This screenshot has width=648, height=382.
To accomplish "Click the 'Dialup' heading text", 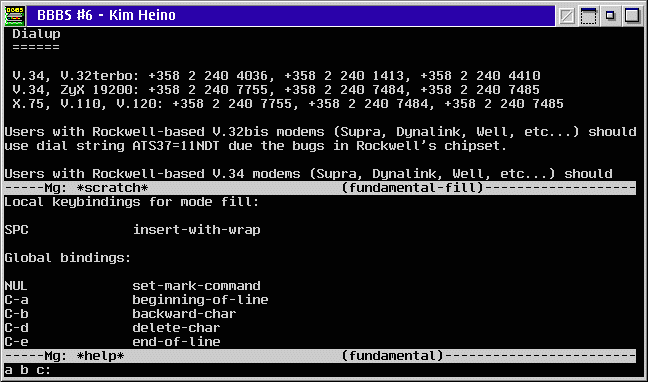I will [36, 34].
